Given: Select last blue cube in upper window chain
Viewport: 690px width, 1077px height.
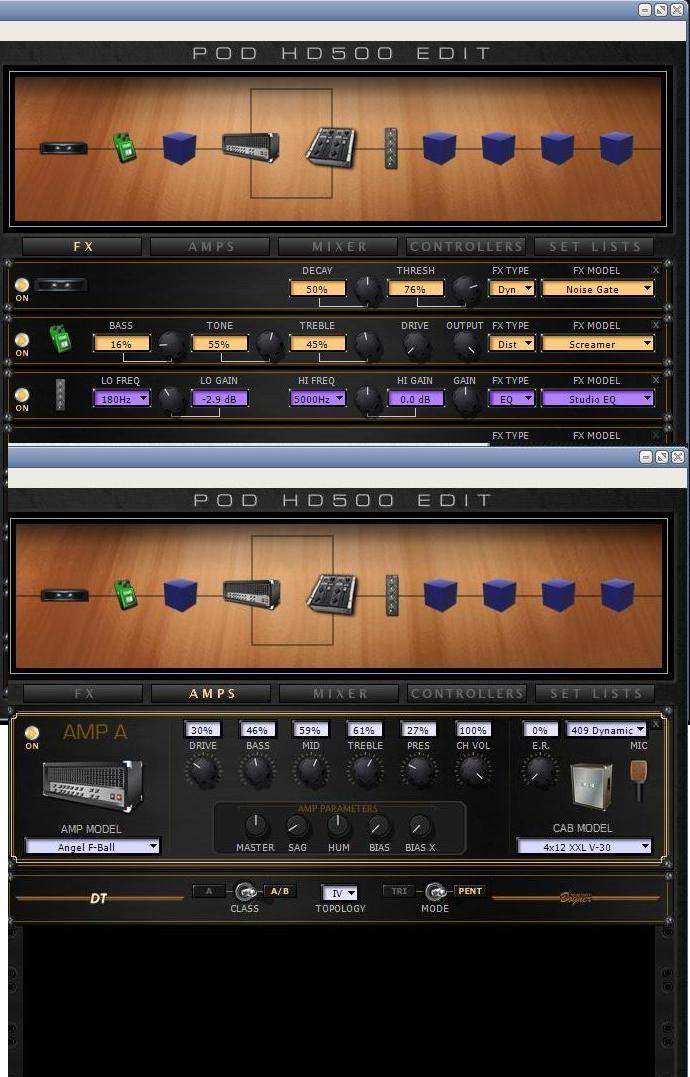Looking at the screenshot, I should [x=617, y=148].
